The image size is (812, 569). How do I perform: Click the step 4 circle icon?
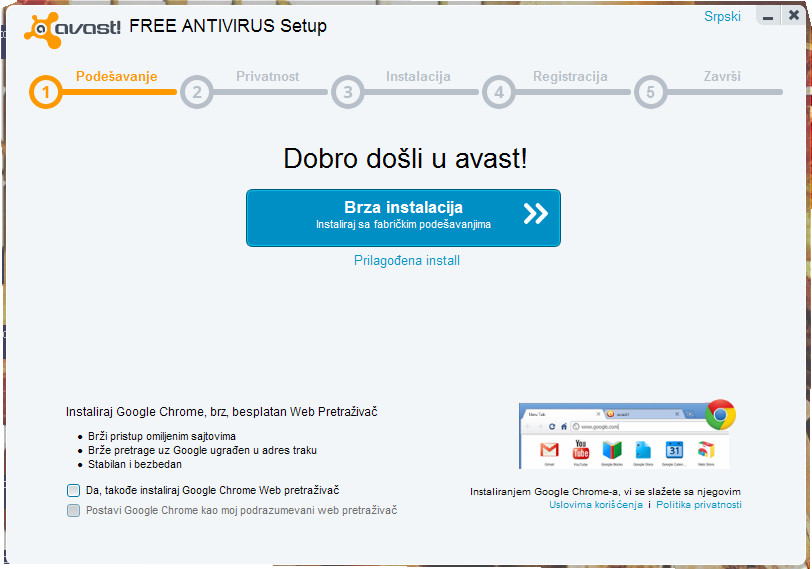[499, 92]
